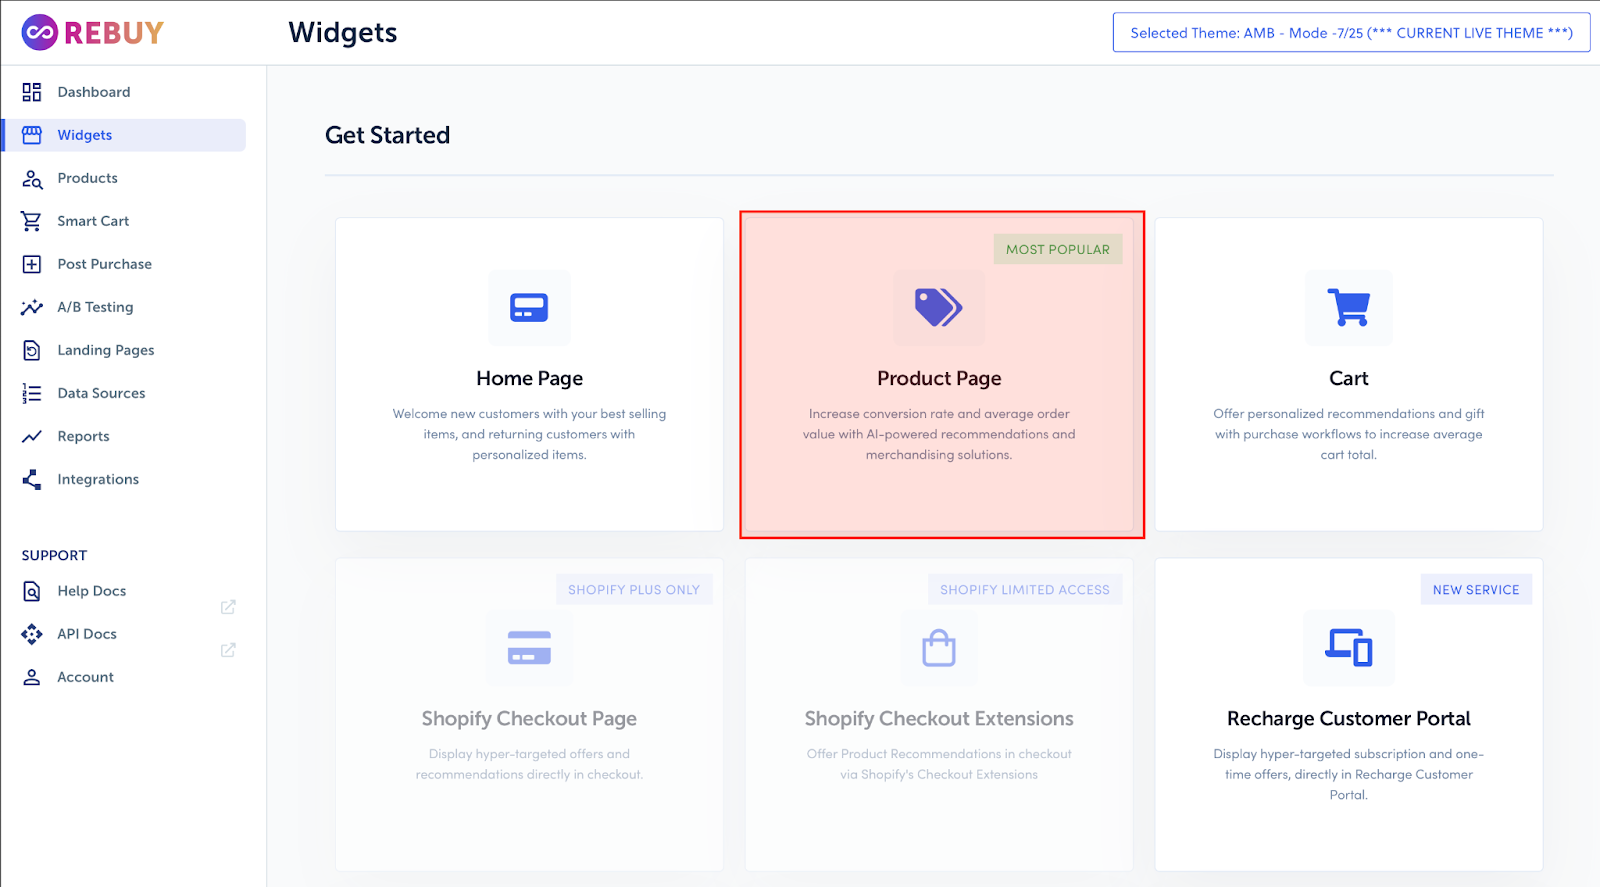Click the A/B Testing chart icon
Image resolution: width=1600 pixels, height=887 pixels.
click(32, 307)
